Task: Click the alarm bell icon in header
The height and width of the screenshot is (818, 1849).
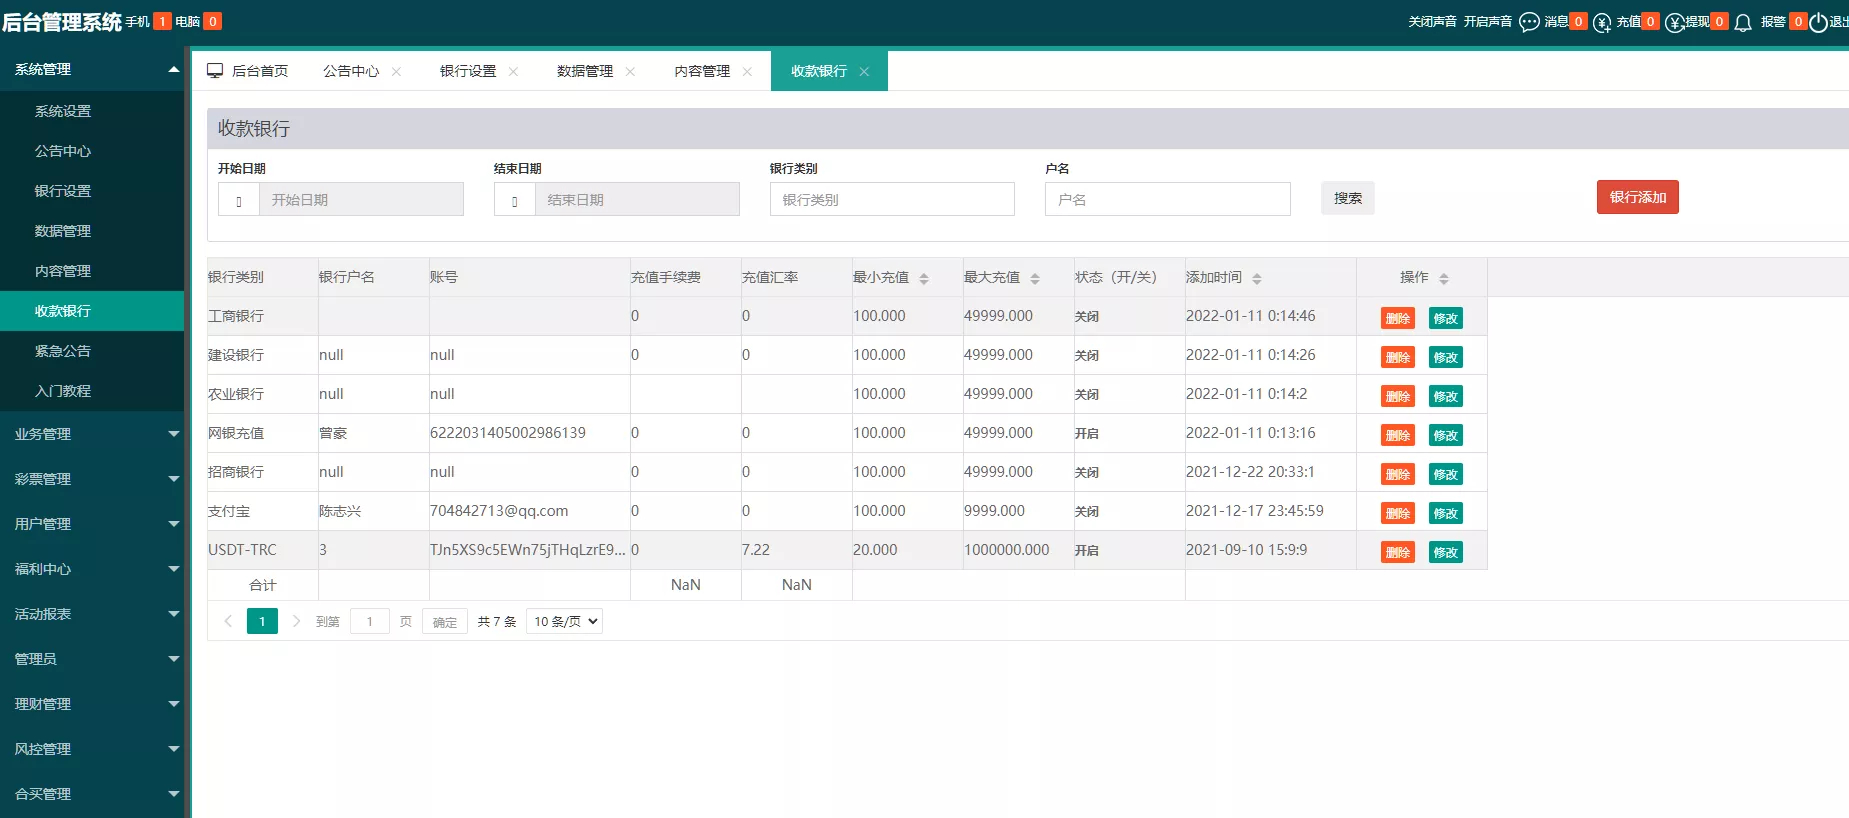Action: pyautogui.click(x=1743, y=22)
